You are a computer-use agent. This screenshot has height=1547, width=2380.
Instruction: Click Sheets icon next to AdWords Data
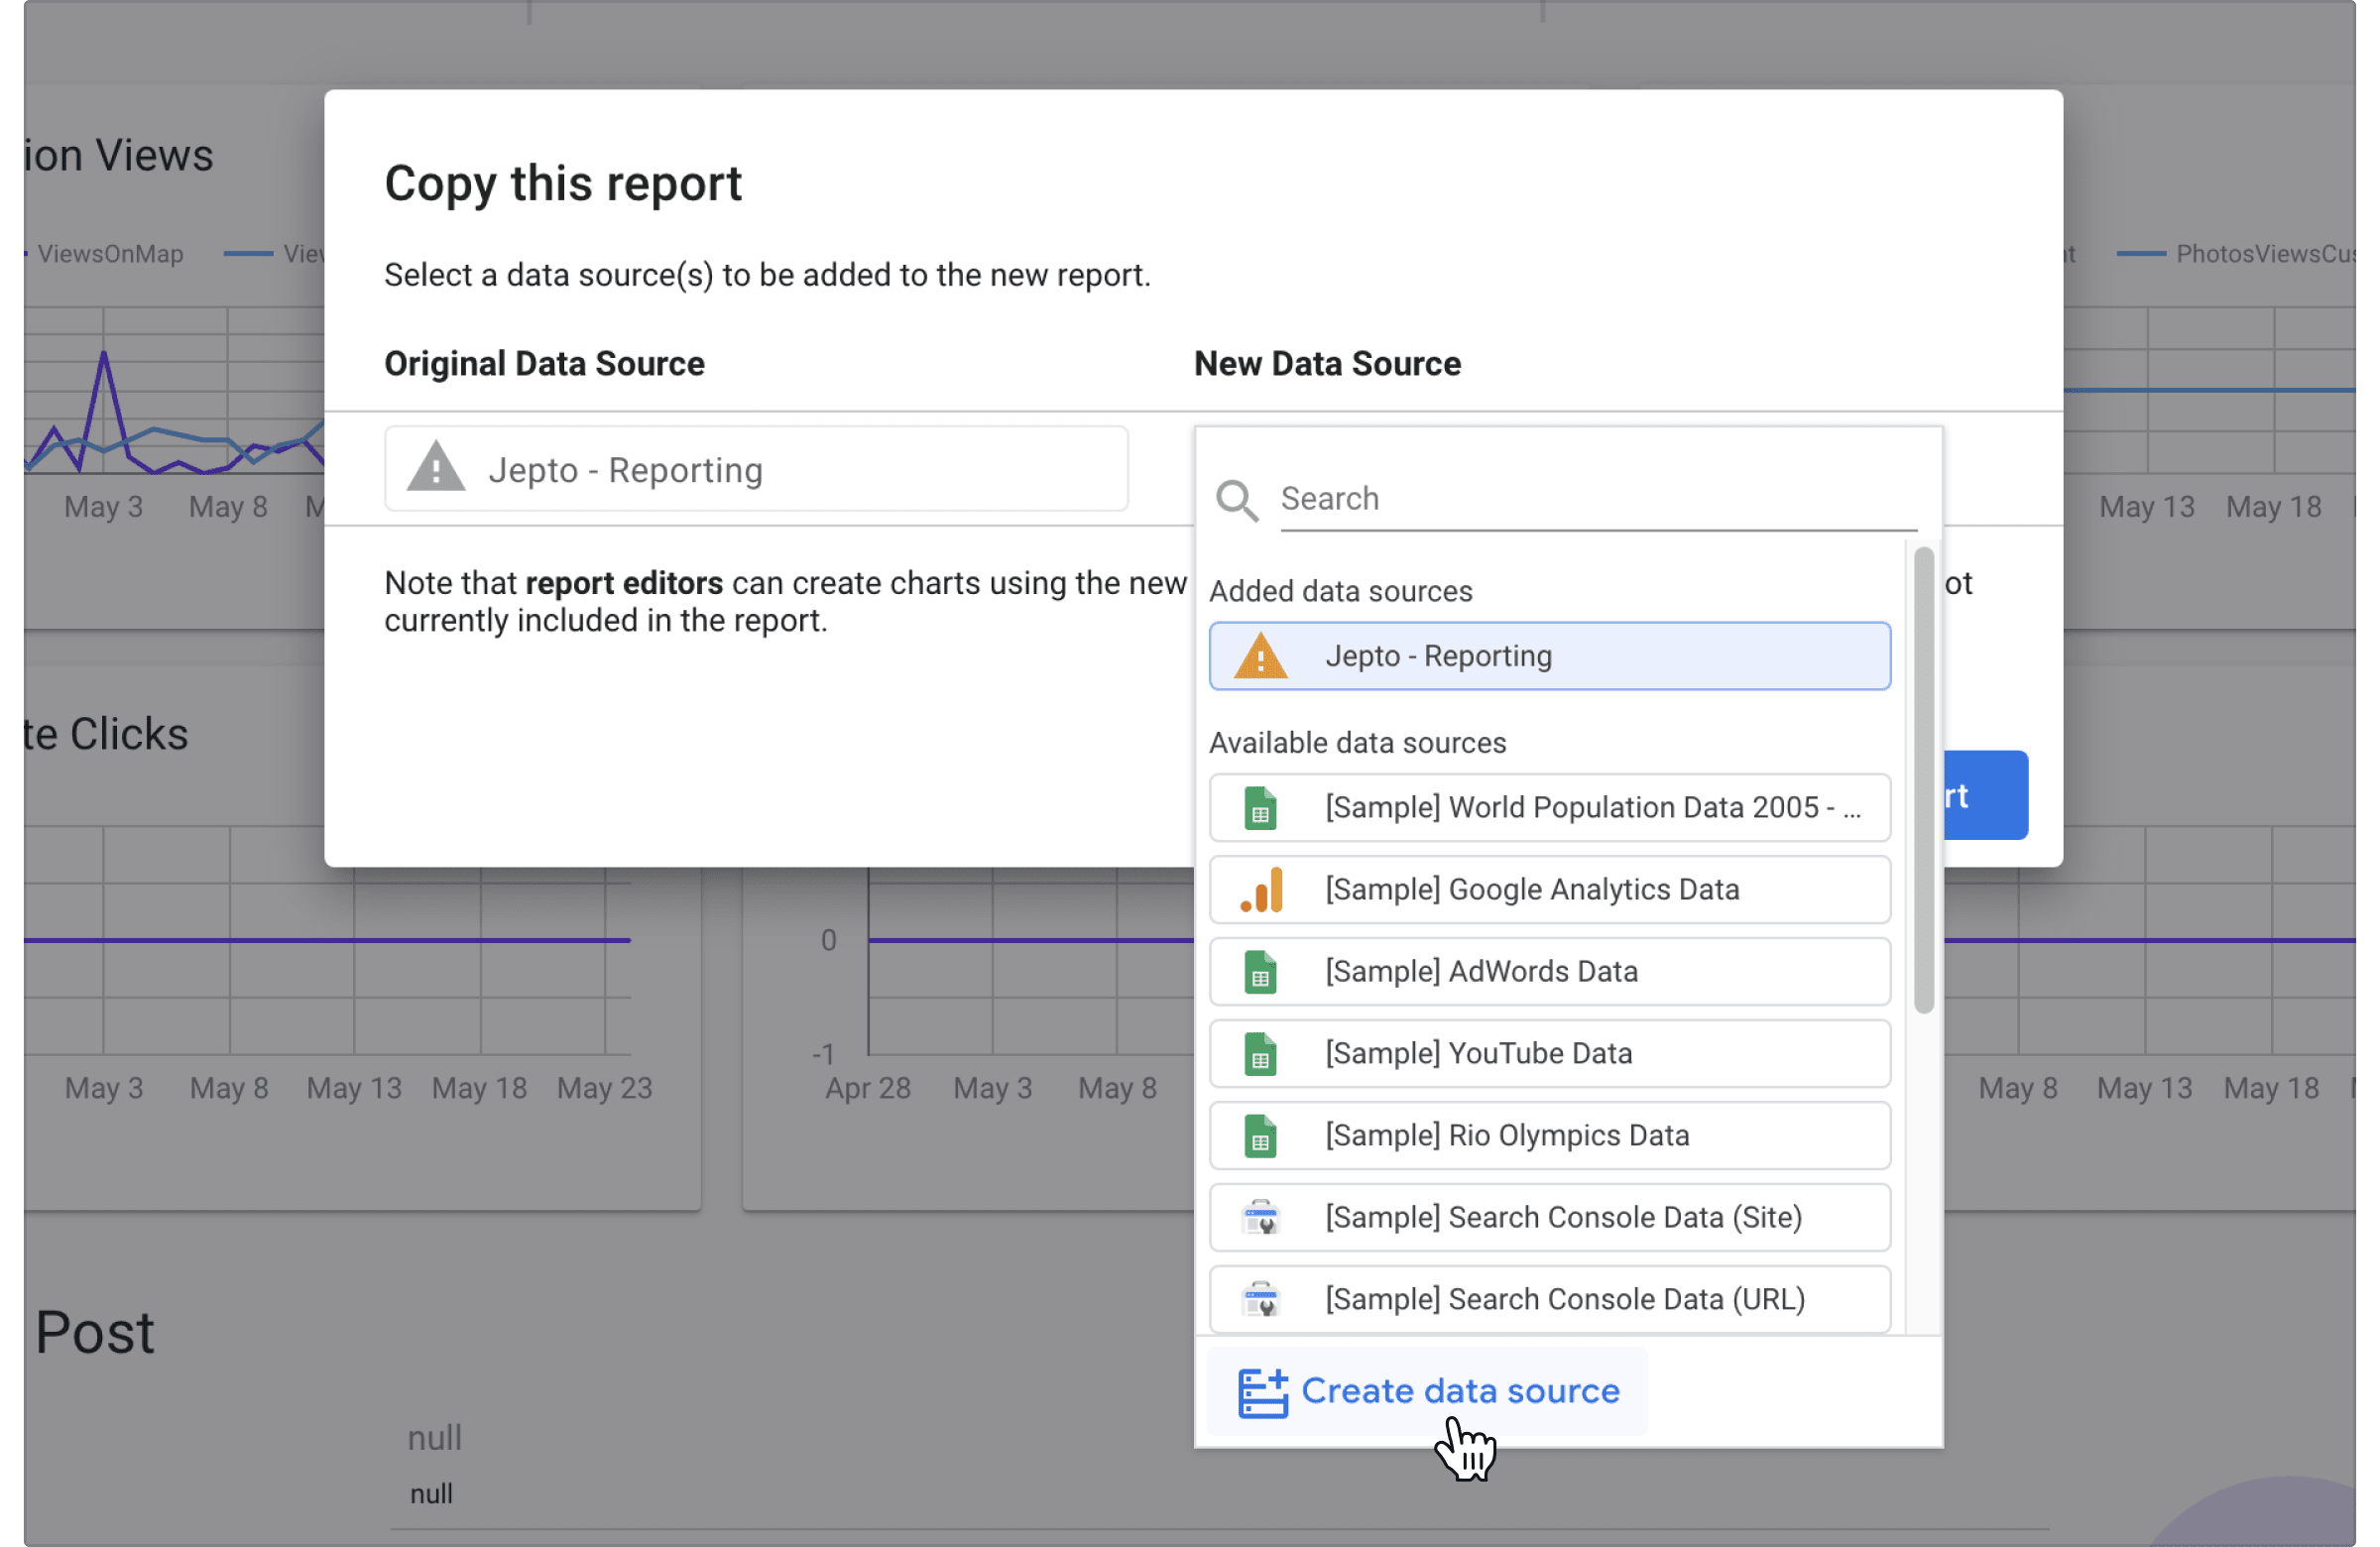tap(1260, 972)
